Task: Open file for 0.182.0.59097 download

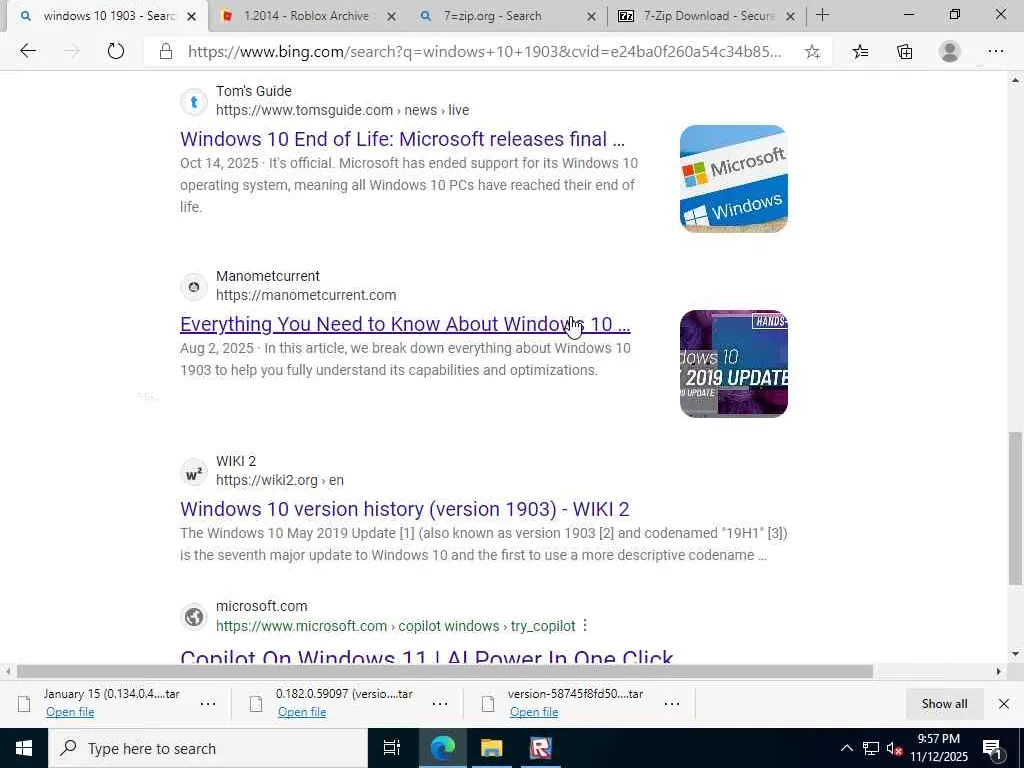Action: pos(302,712)
